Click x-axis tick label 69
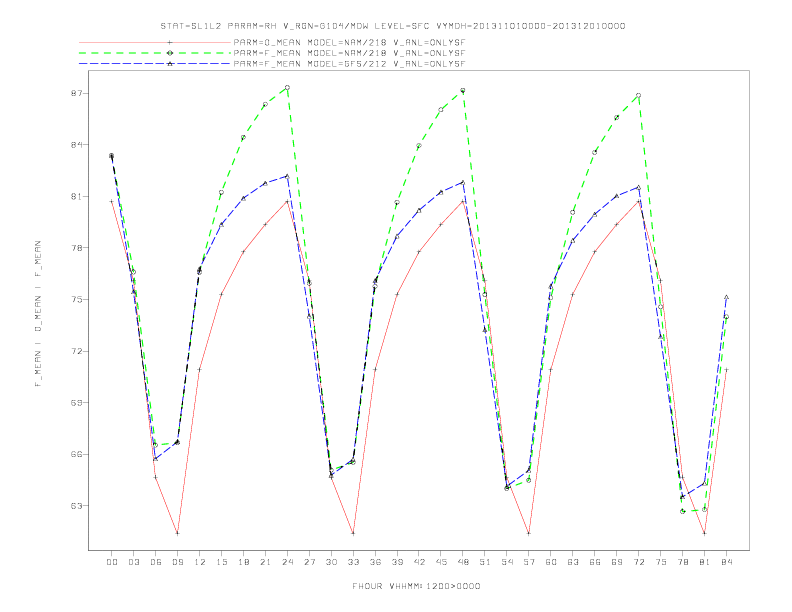Viewport: 792px width, 612px height. (617, 562)
